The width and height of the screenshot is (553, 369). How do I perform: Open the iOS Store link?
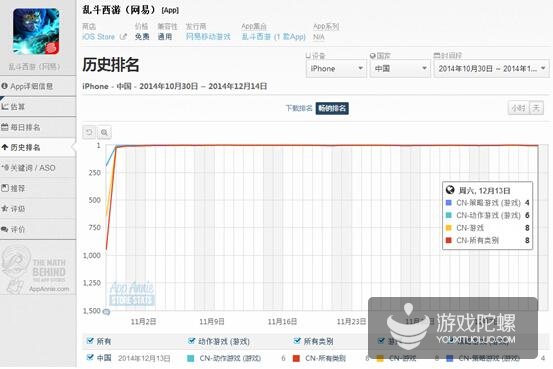[x=98, y=37]
